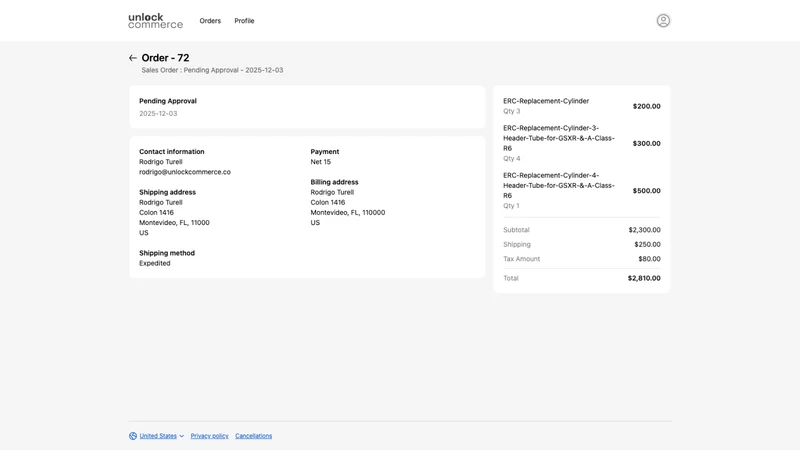Click the $300.00 item price

point(646,143)
